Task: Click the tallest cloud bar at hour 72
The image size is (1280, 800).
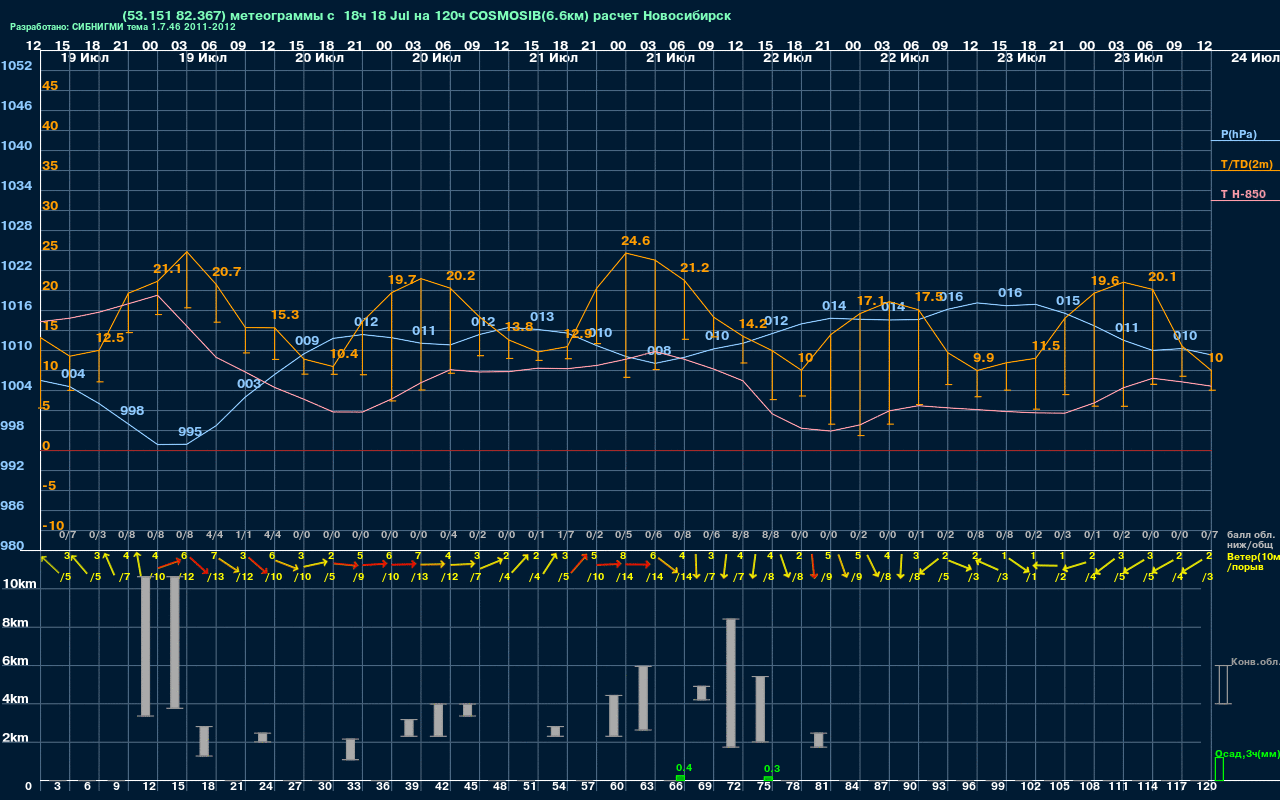Action: 732,683
